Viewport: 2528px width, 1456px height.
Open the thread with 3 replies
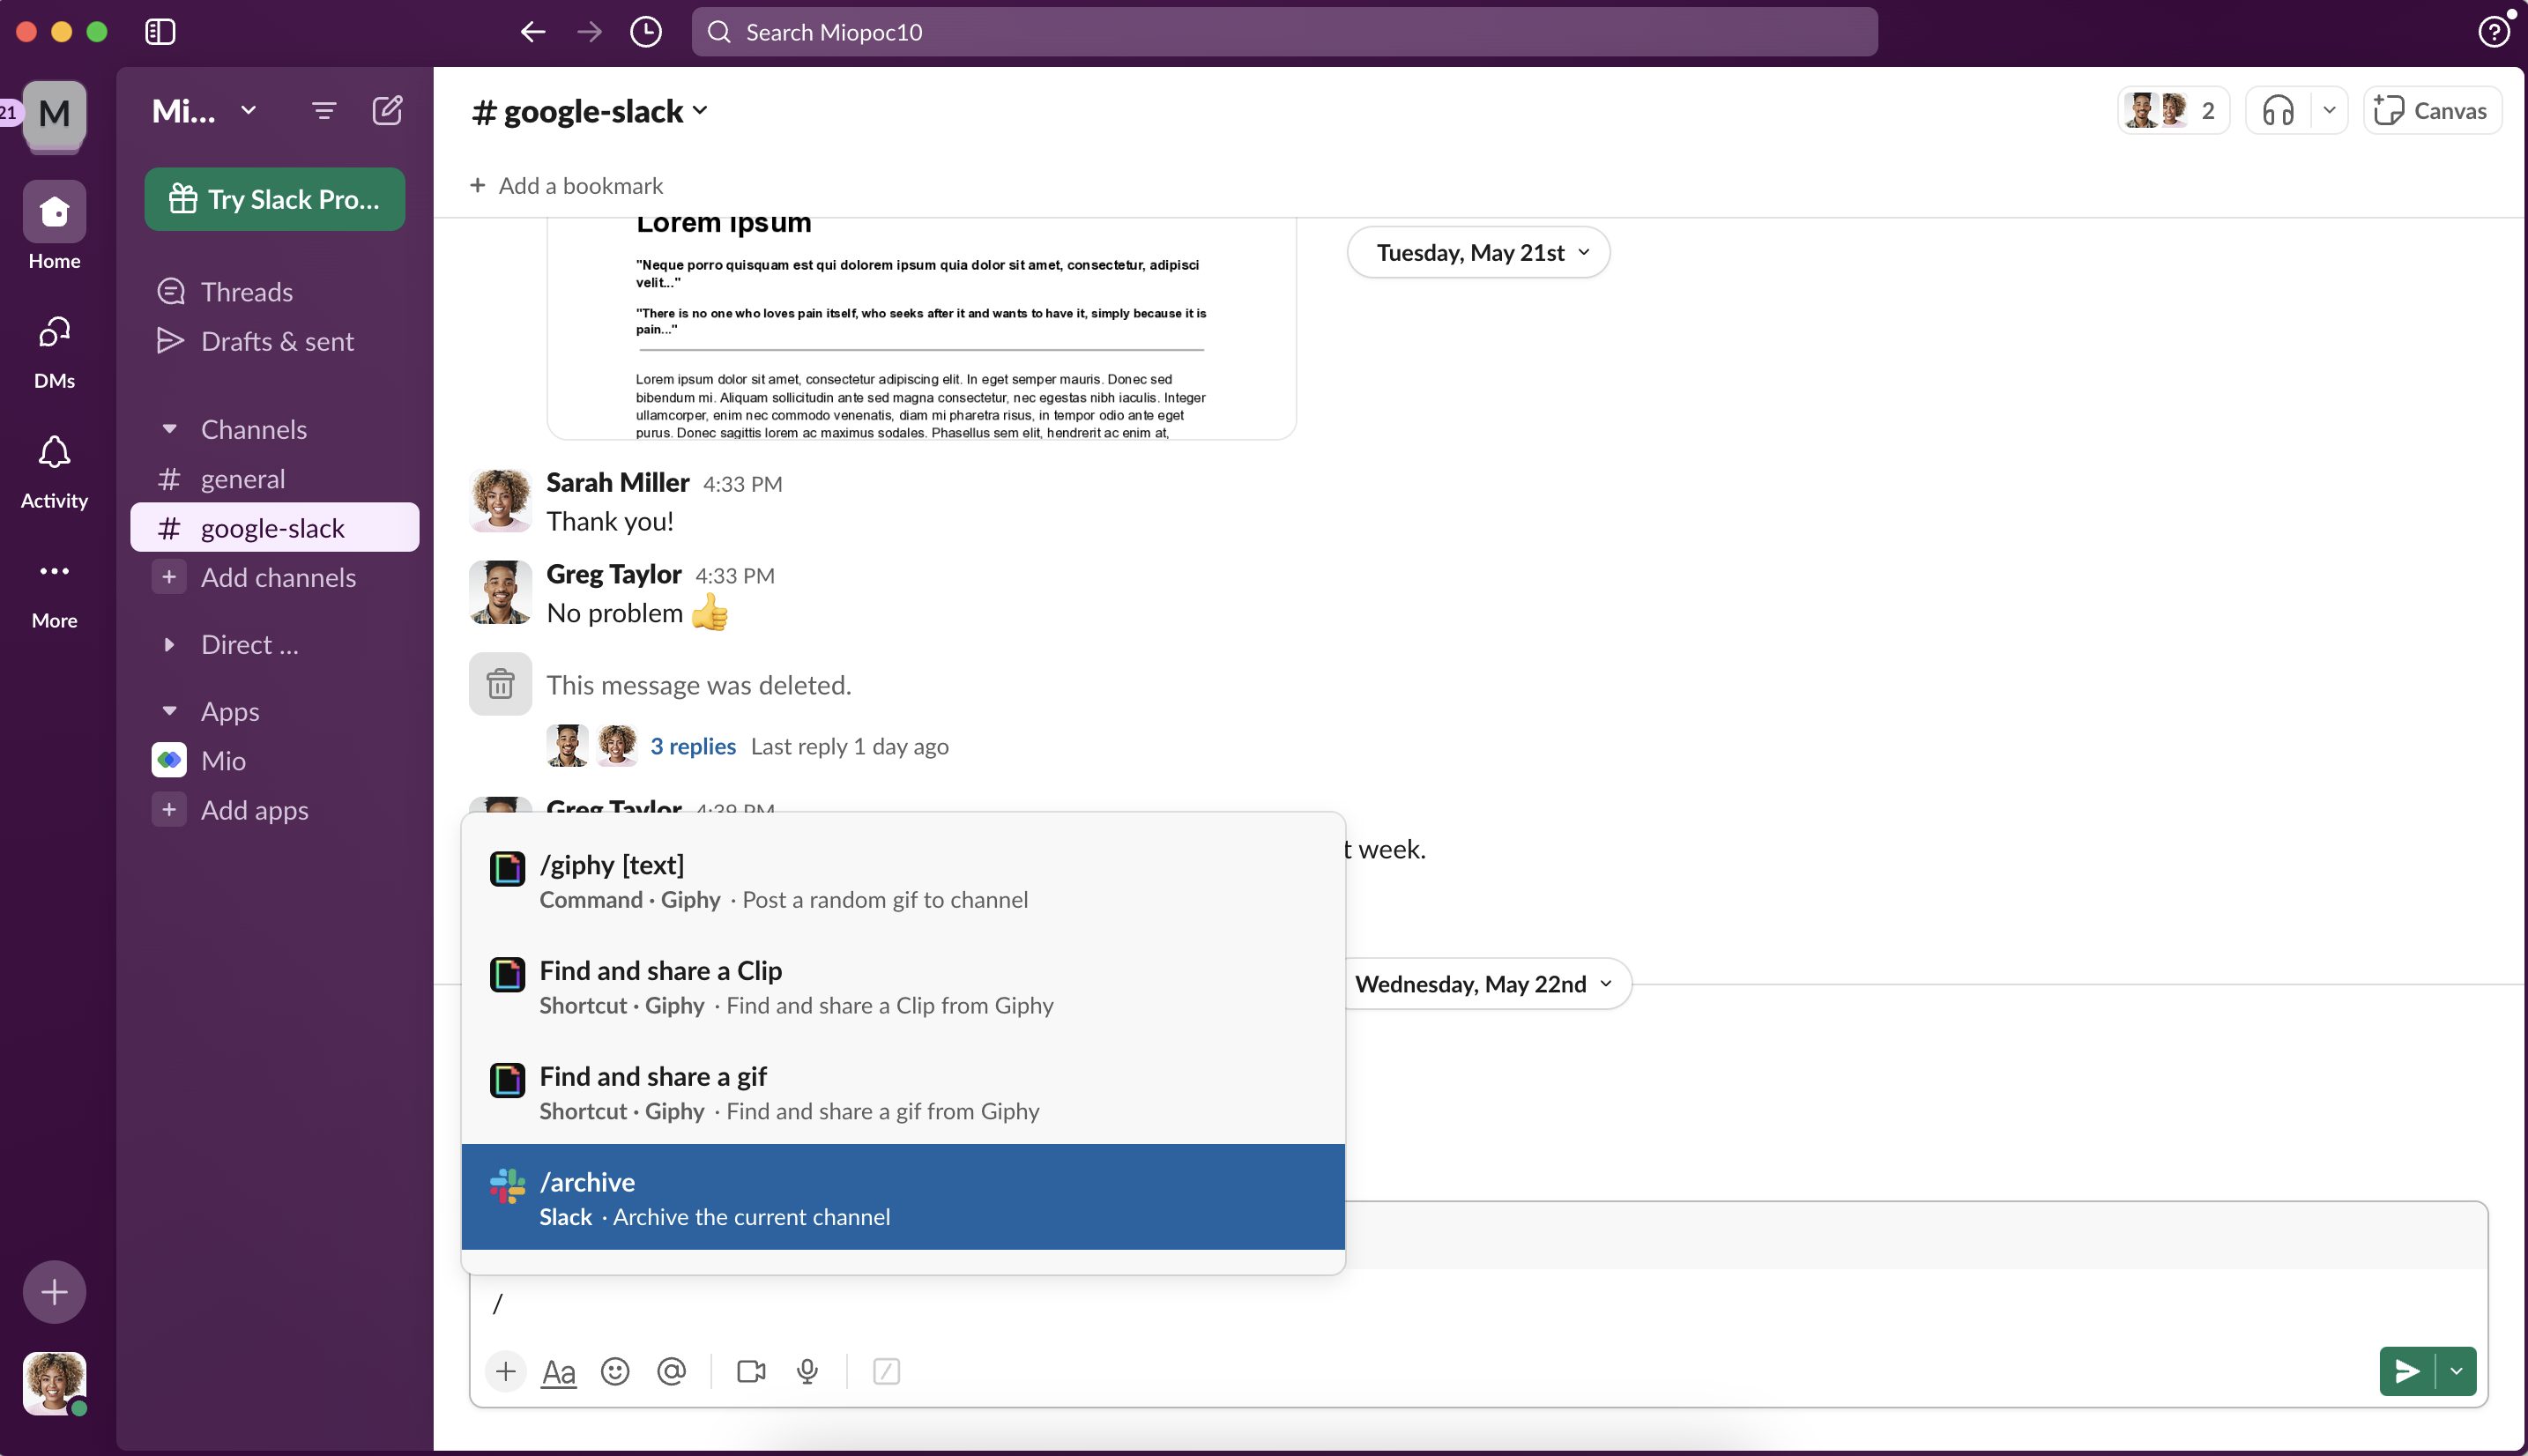pyautogui.click(x=693, y=745)
